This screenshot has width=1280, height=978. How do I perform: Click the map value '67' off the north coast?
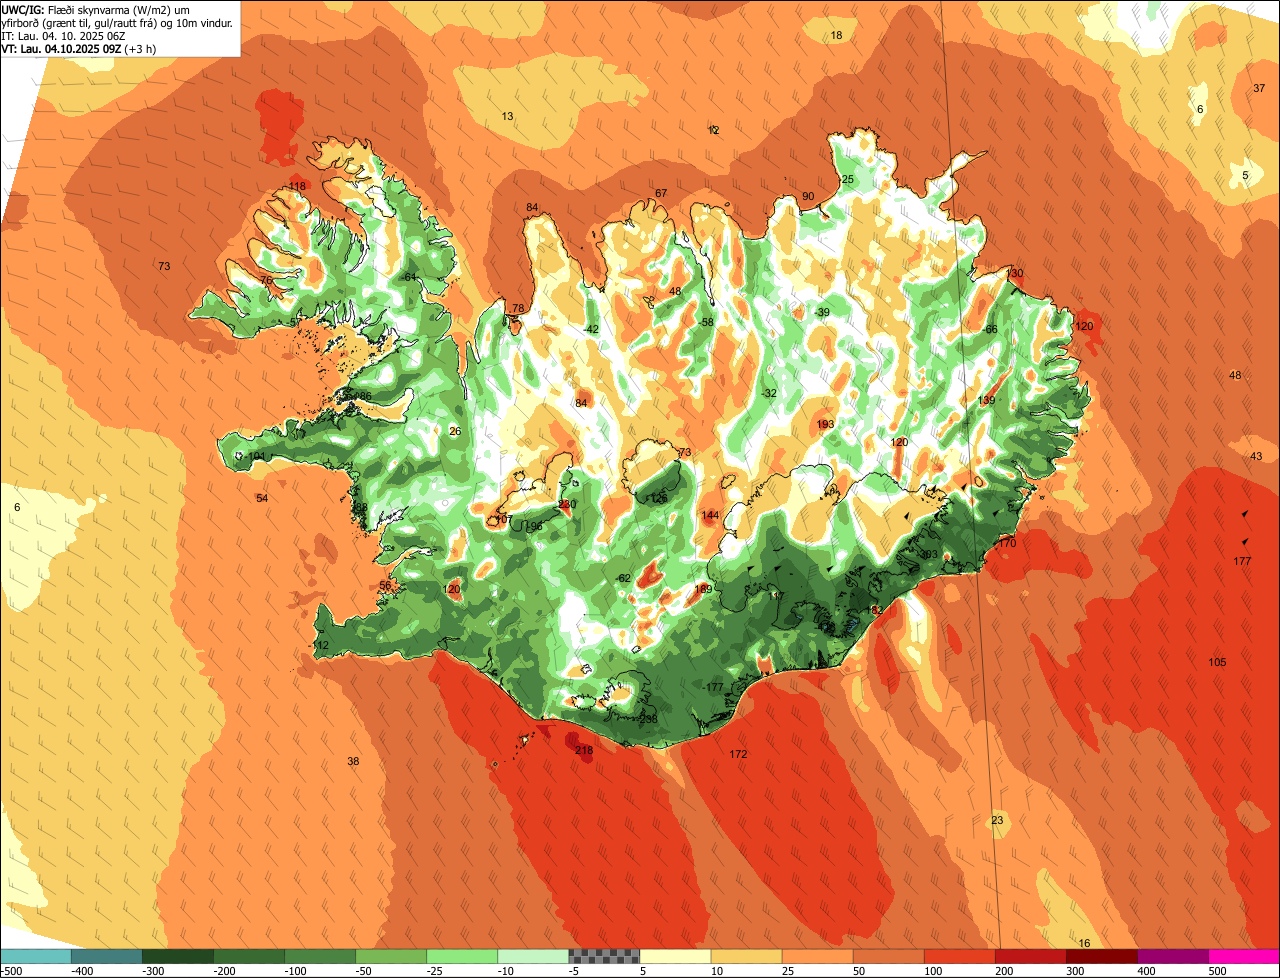pos(661,193)
